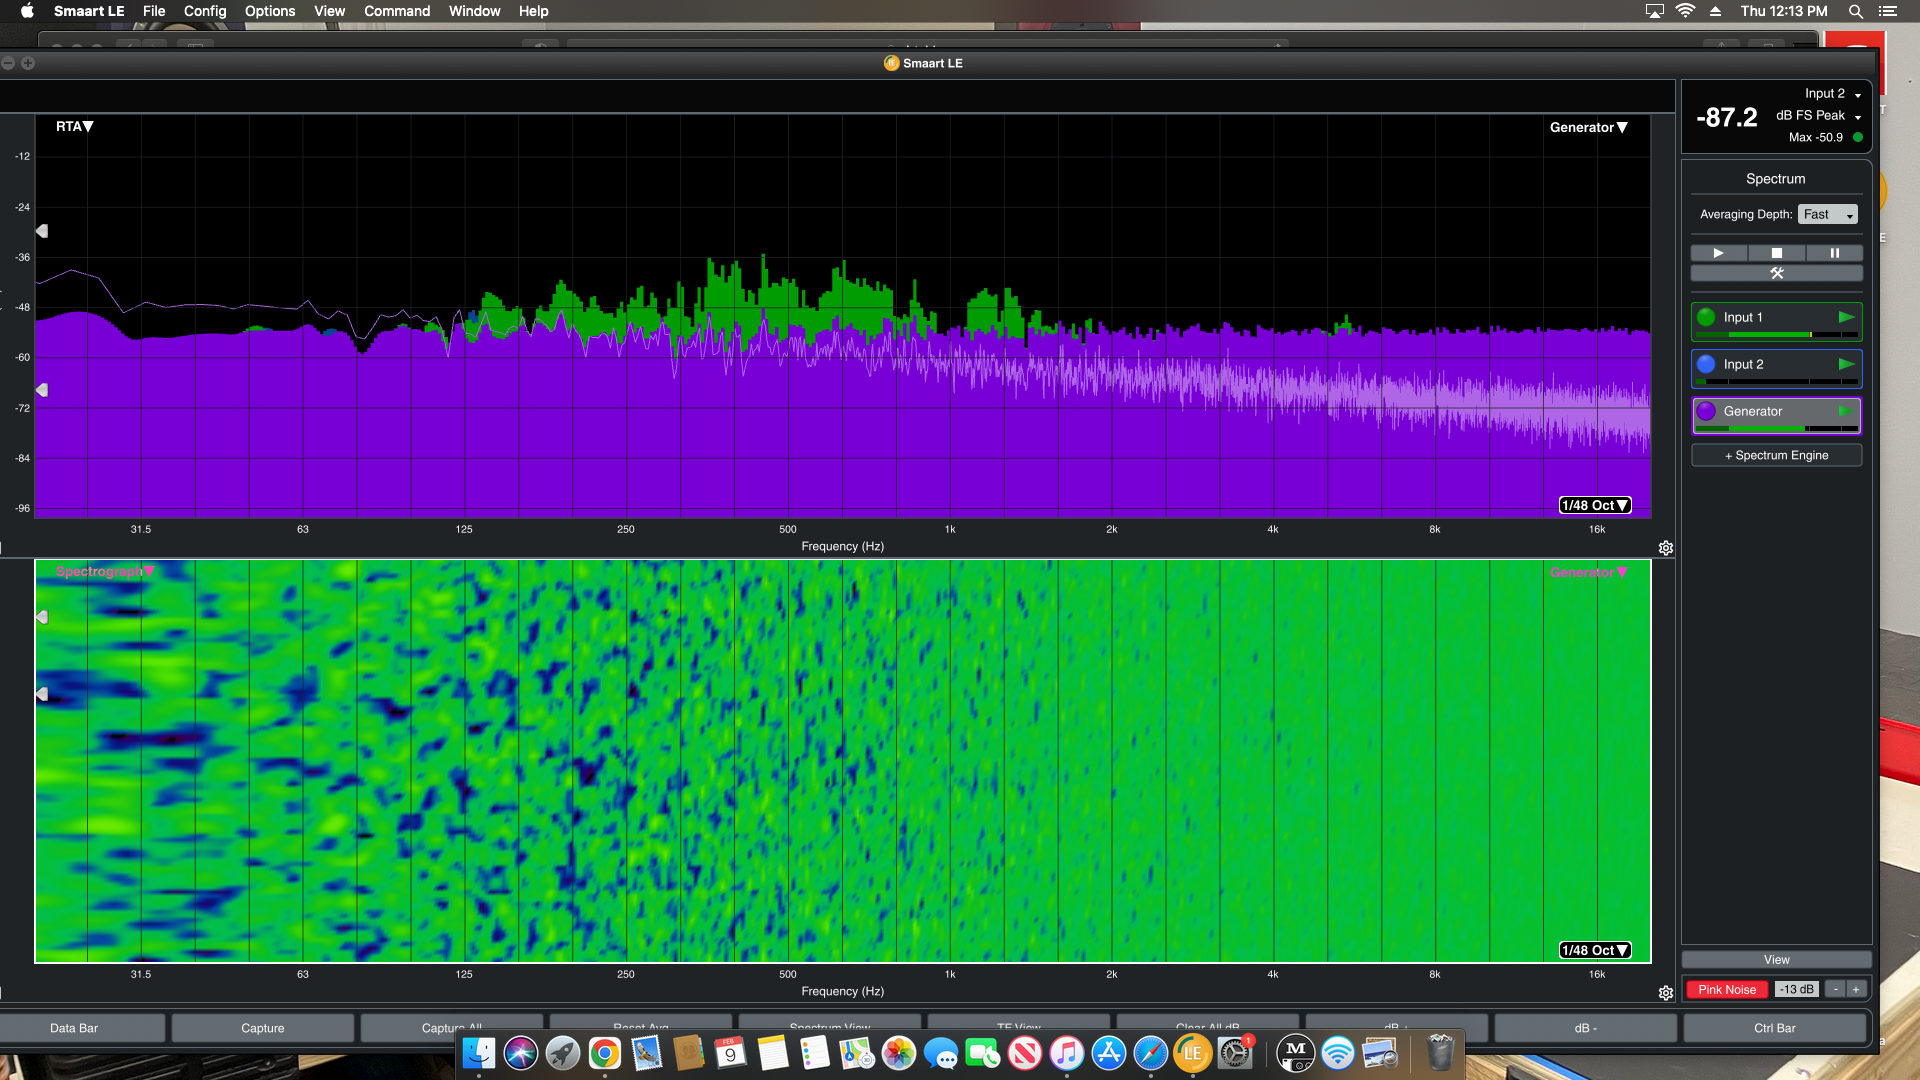Open Google Chrome from the Dock
This screenshot has width=1920, height=1080.
605,1052
